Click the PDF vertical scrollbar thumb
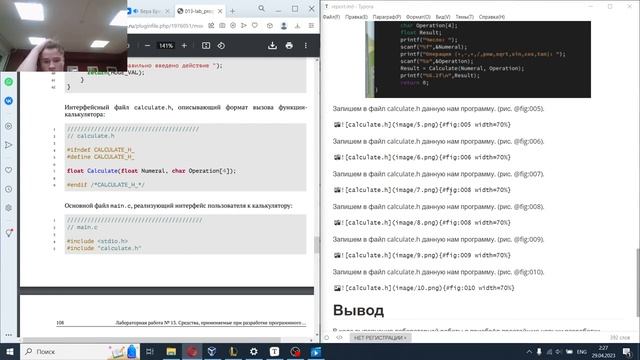The width and height of the screenshot is (640, 360). (x=317, y=244)
